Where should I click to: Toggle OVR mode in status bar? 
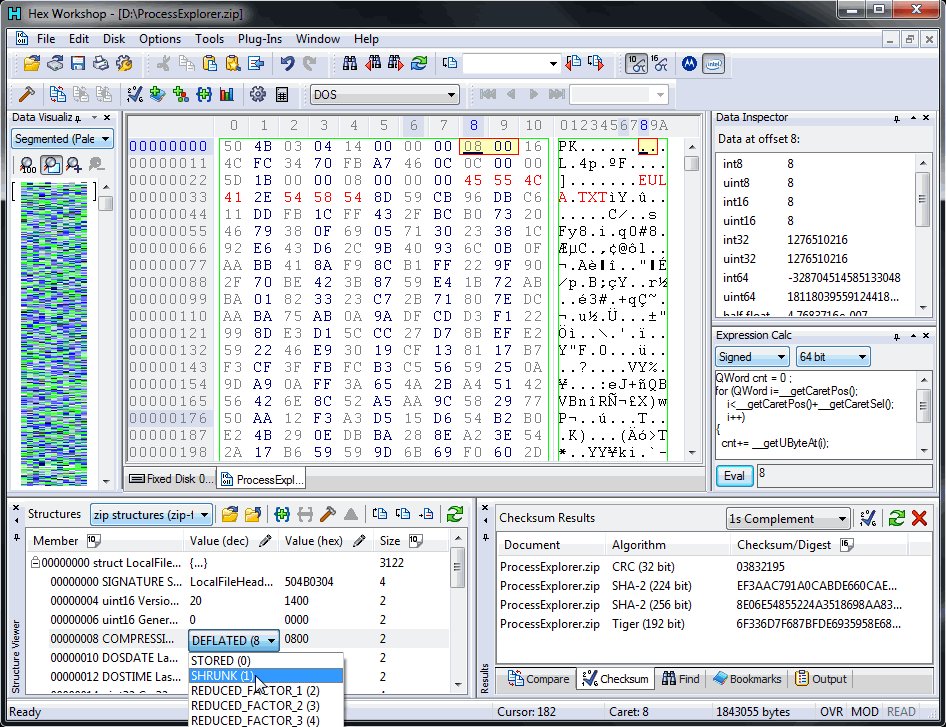click(832, 712)
